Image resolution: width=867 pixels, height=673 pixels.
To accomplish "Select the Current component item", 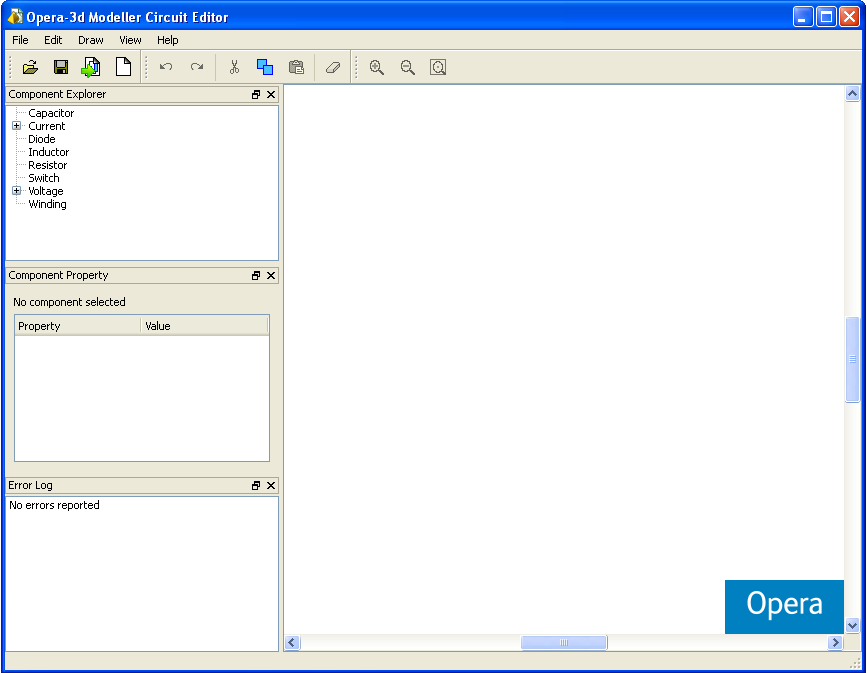I will tap(46, 126).
